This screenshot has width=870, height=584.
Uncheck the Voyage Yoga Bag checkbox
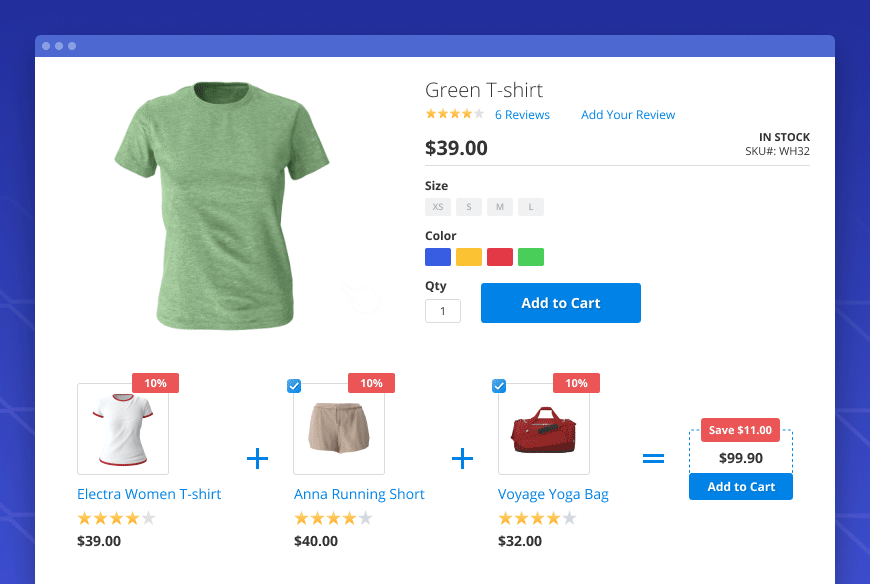tap(499, 386)
